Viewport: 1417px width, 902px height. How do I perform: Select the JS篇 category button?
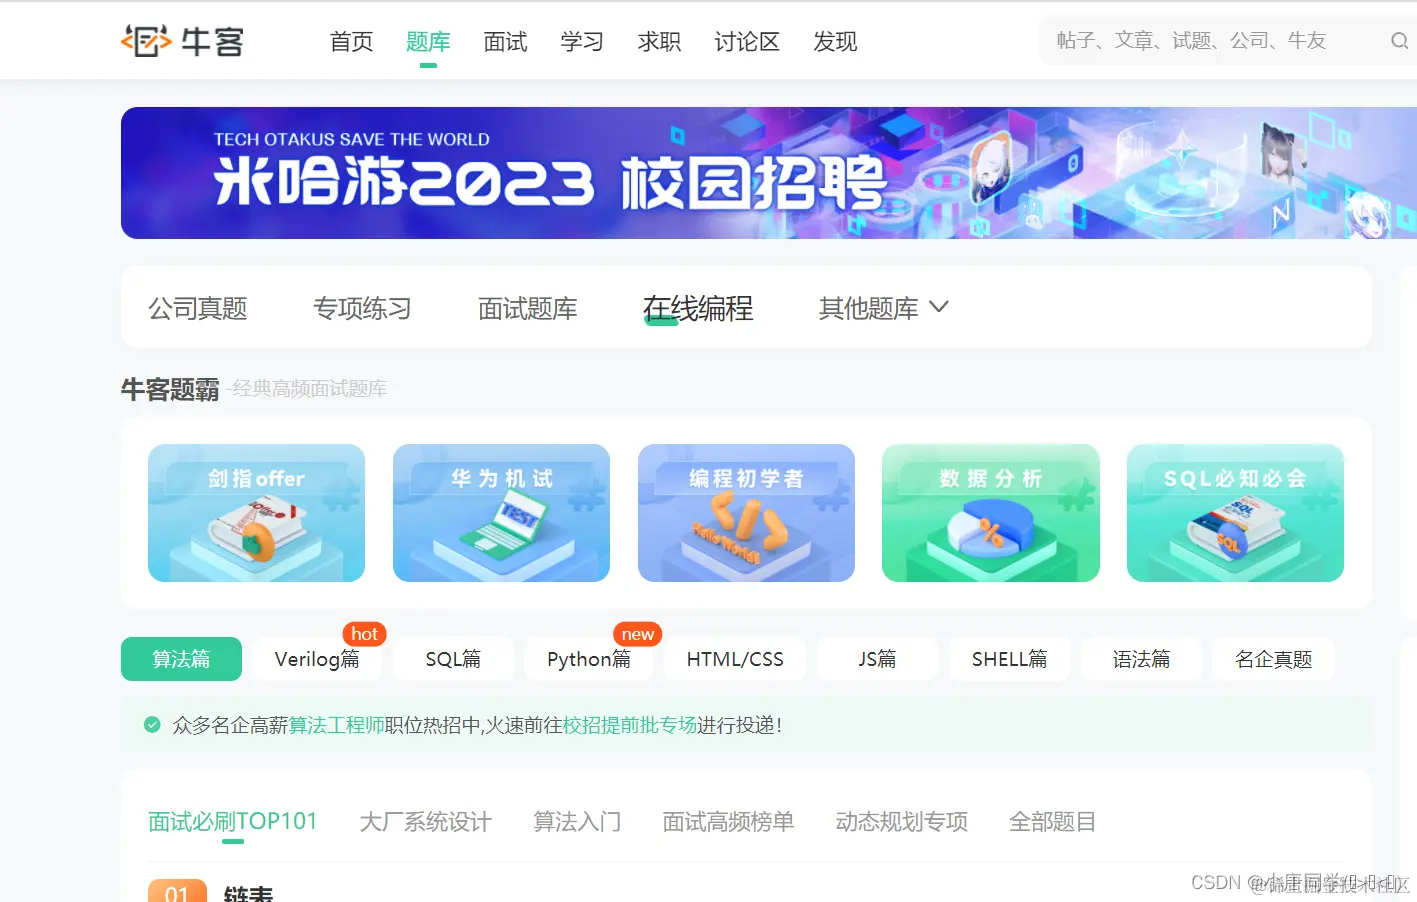[877, 659]
